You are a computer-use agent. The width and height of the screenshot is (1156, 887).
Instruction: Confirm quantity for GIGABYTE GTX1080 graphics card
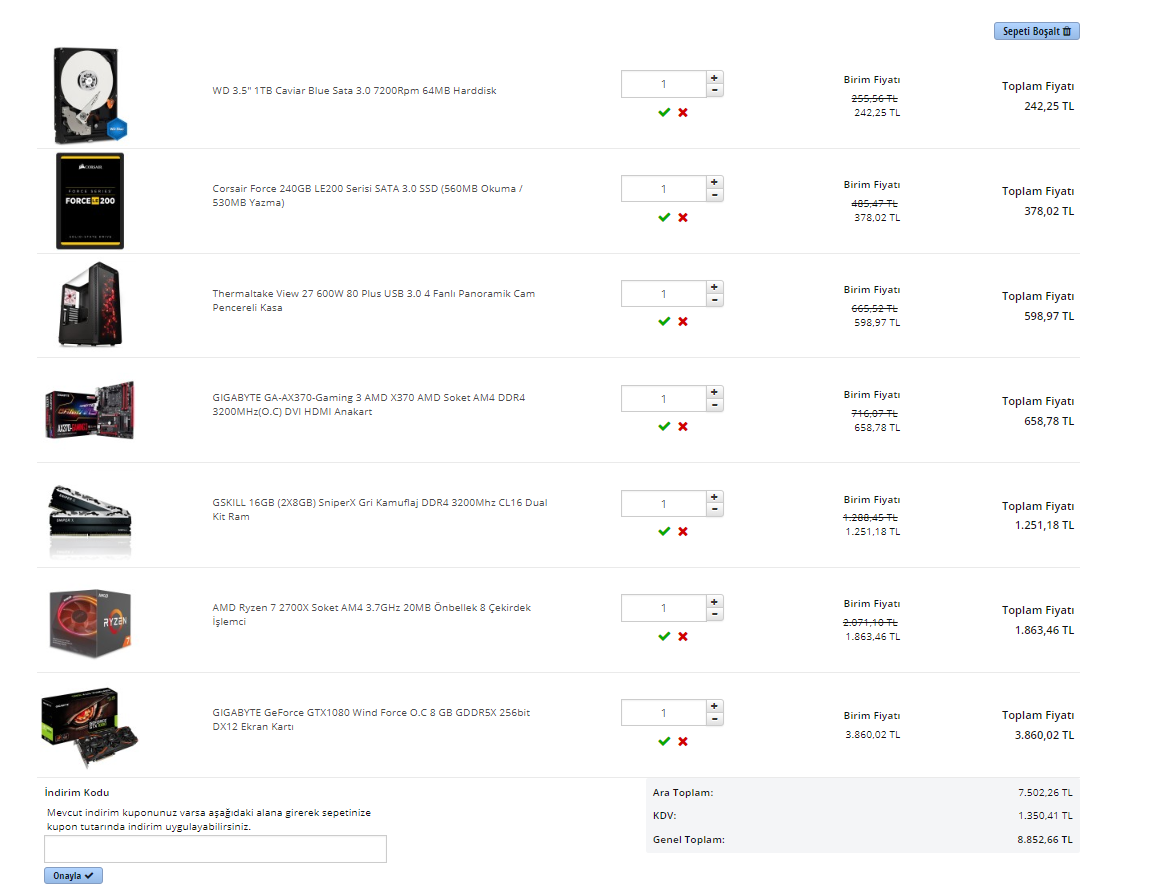click(x=664, y=742)
